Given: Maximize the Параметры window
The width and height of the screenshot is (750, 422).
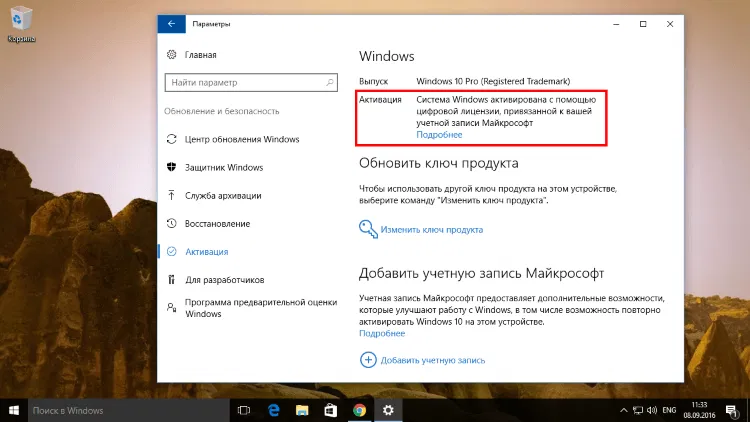Looking at the screenshot, I should (643, 24).
